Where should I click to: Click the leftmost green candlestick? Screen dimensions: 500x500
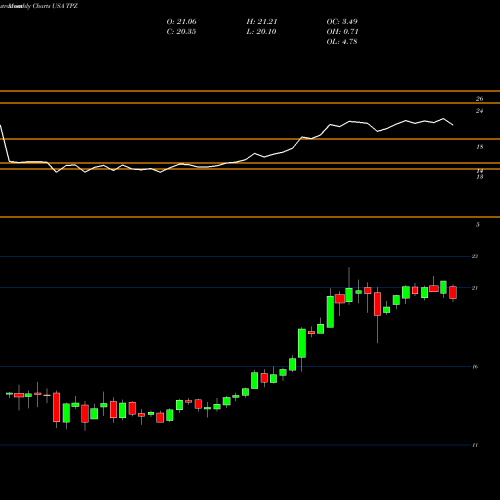9,394
